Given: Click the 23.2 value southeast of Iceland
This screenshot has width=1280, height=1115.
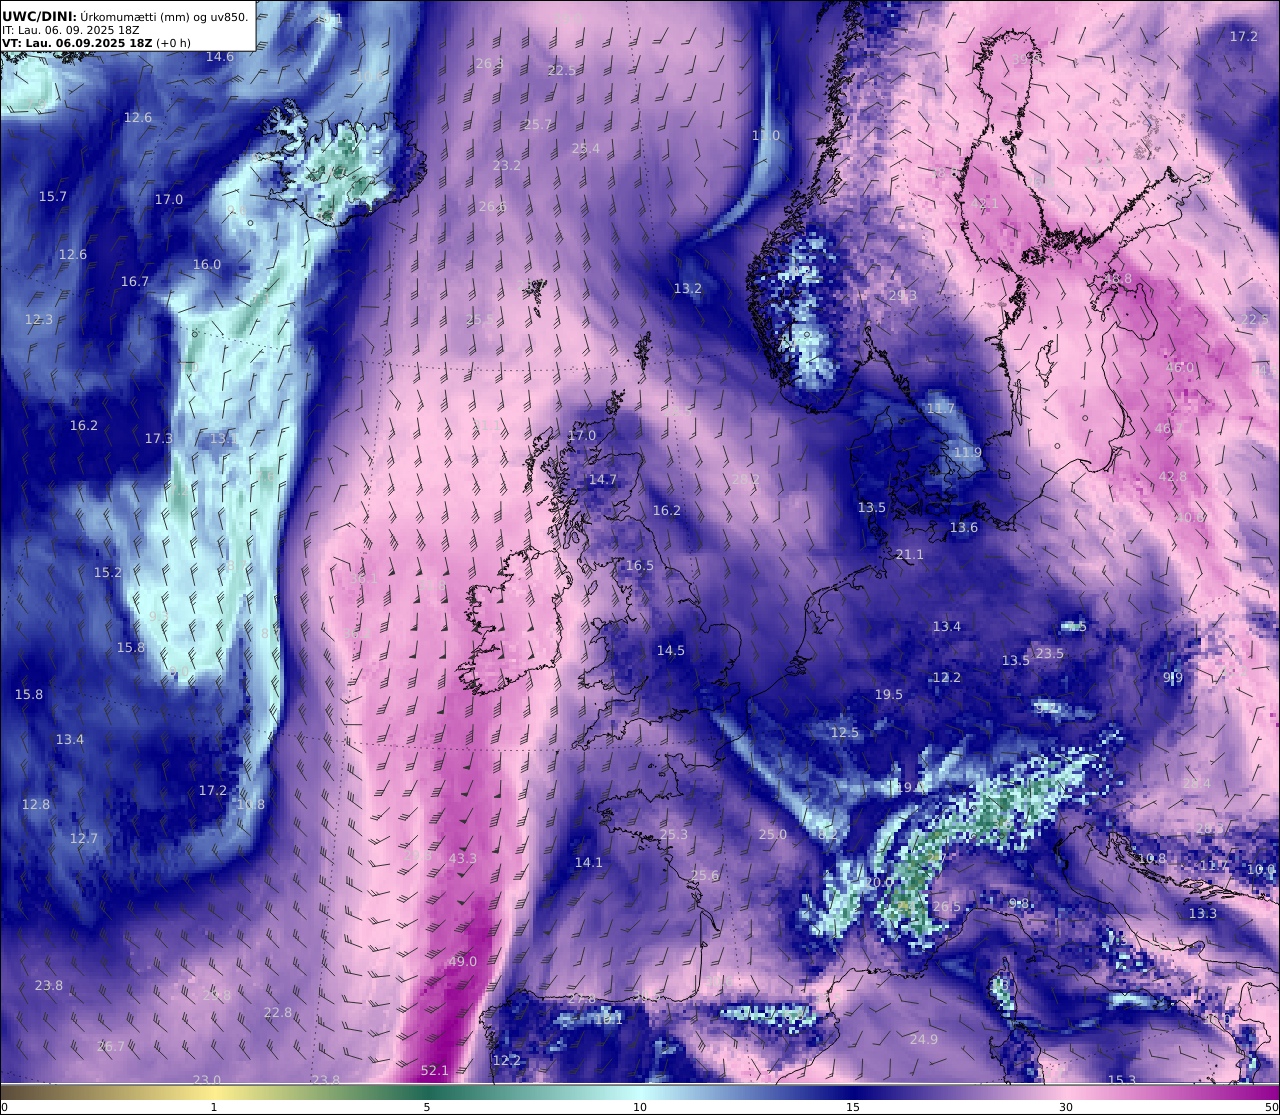Looking at the screenshot, I should point(507,165).
